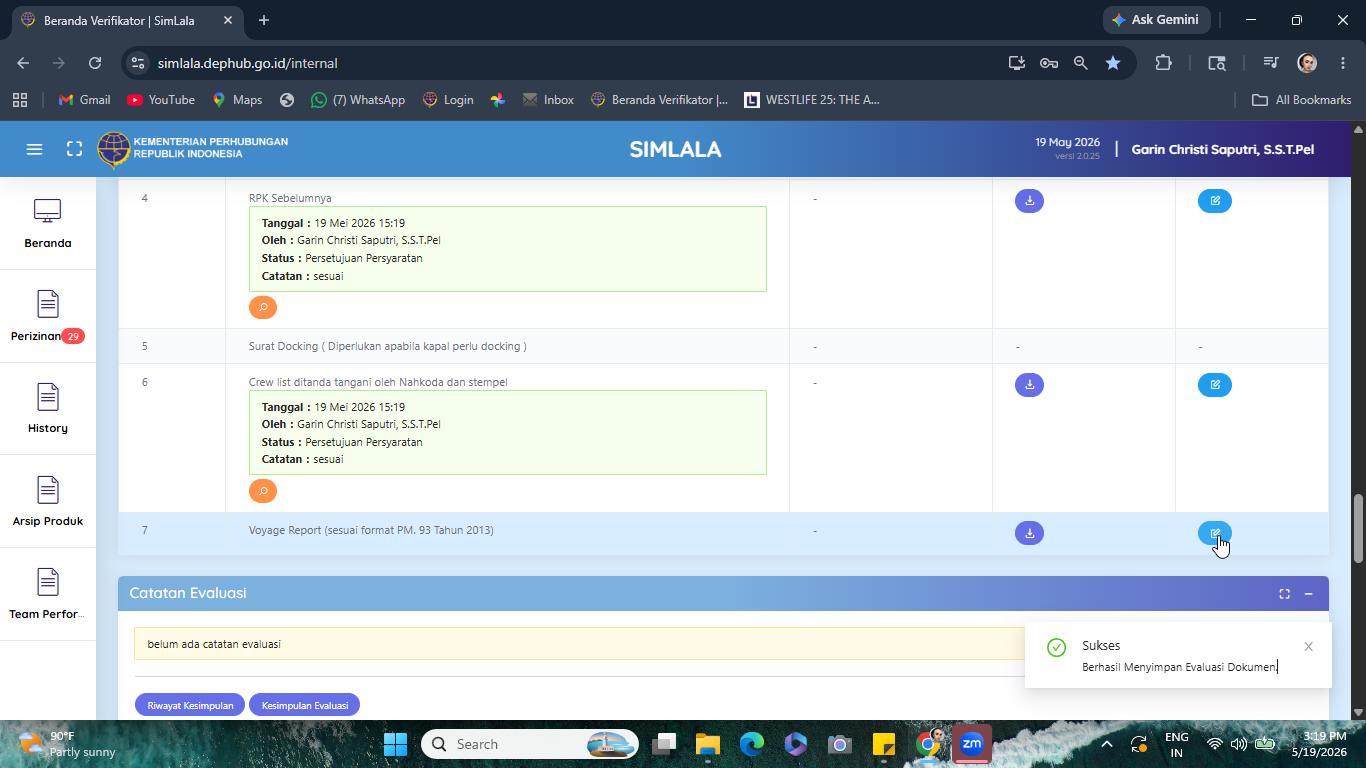
Task: Maximize the Catatan Evaluasi panel
Action: click(x=1284, y=594)
